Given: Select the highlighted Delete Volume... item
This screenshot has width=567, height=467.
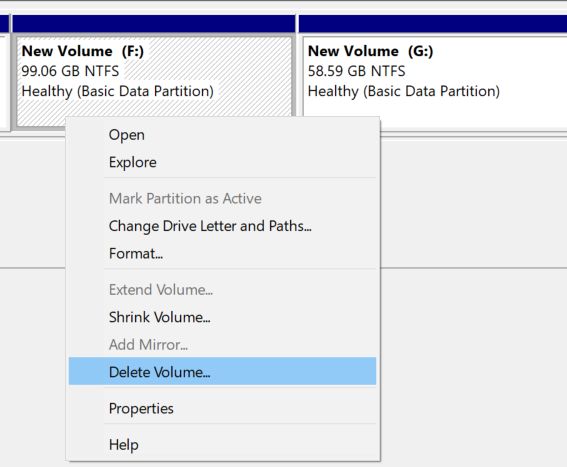Looking at the screenshot, I should (x=222, y=372).
